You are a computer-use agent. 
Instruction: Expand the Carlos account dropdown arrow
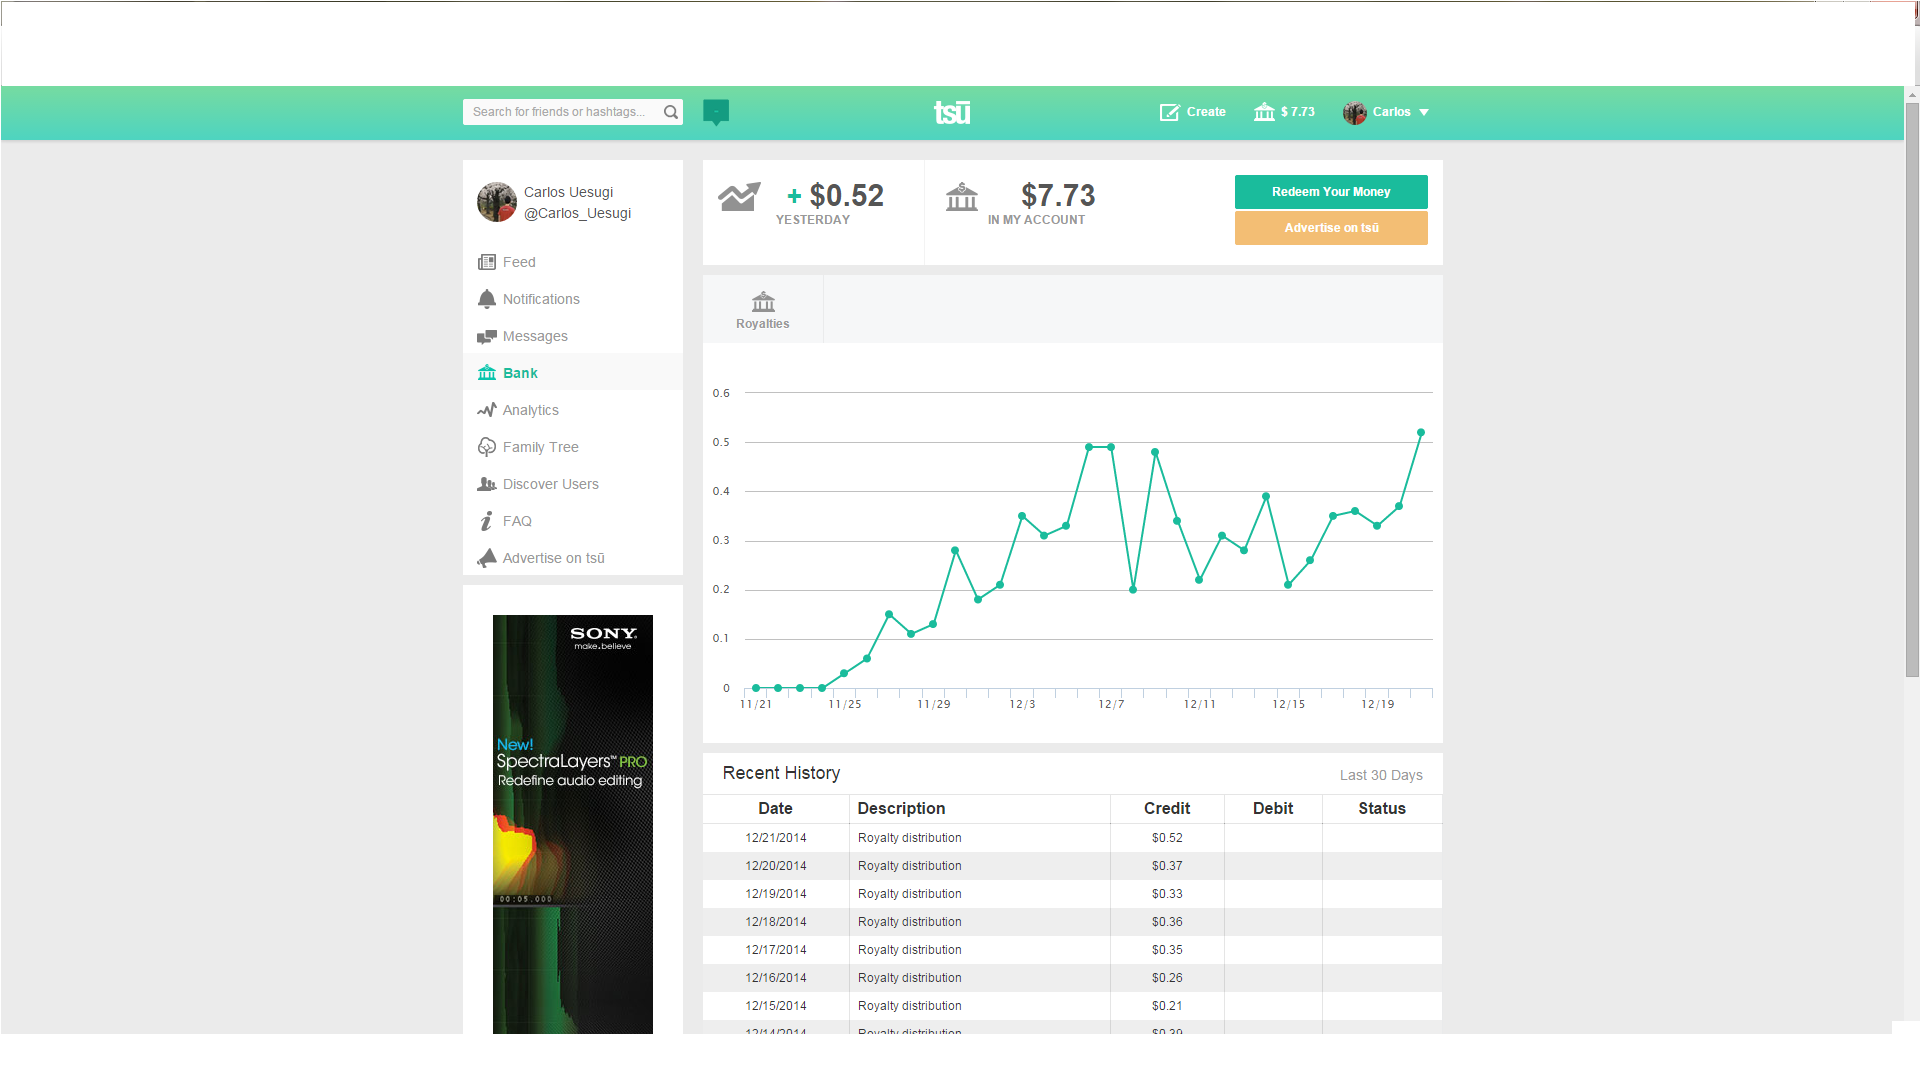tap(1424, 113)
